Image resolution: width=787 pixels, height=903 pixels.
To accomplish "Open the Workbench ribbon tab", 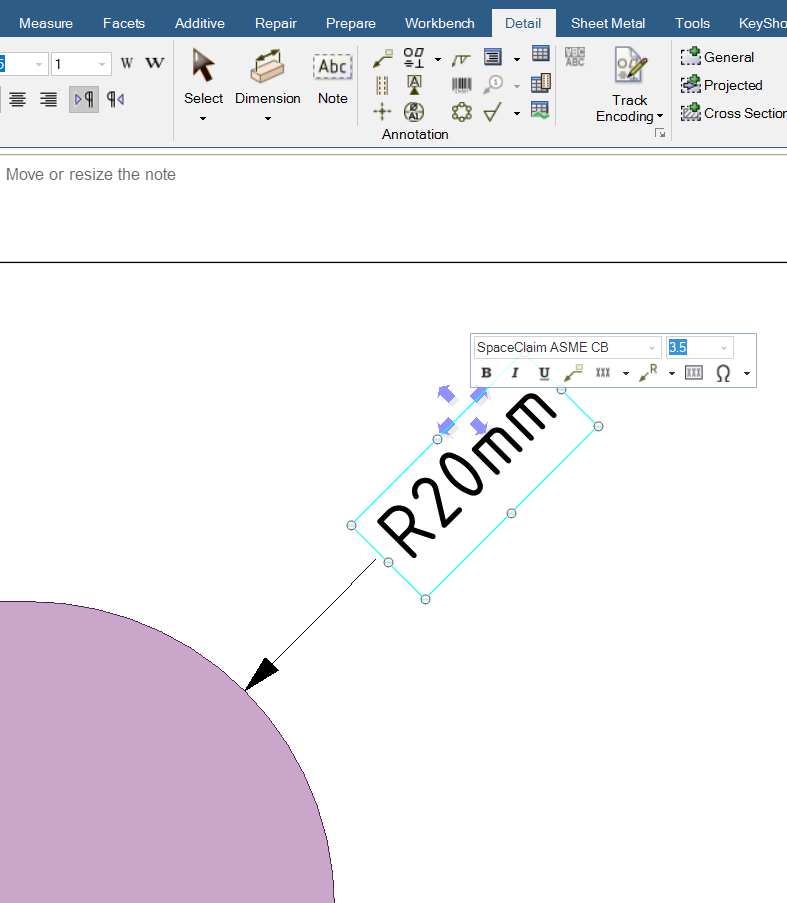I will pyautogui.click(x=439, y=23).
